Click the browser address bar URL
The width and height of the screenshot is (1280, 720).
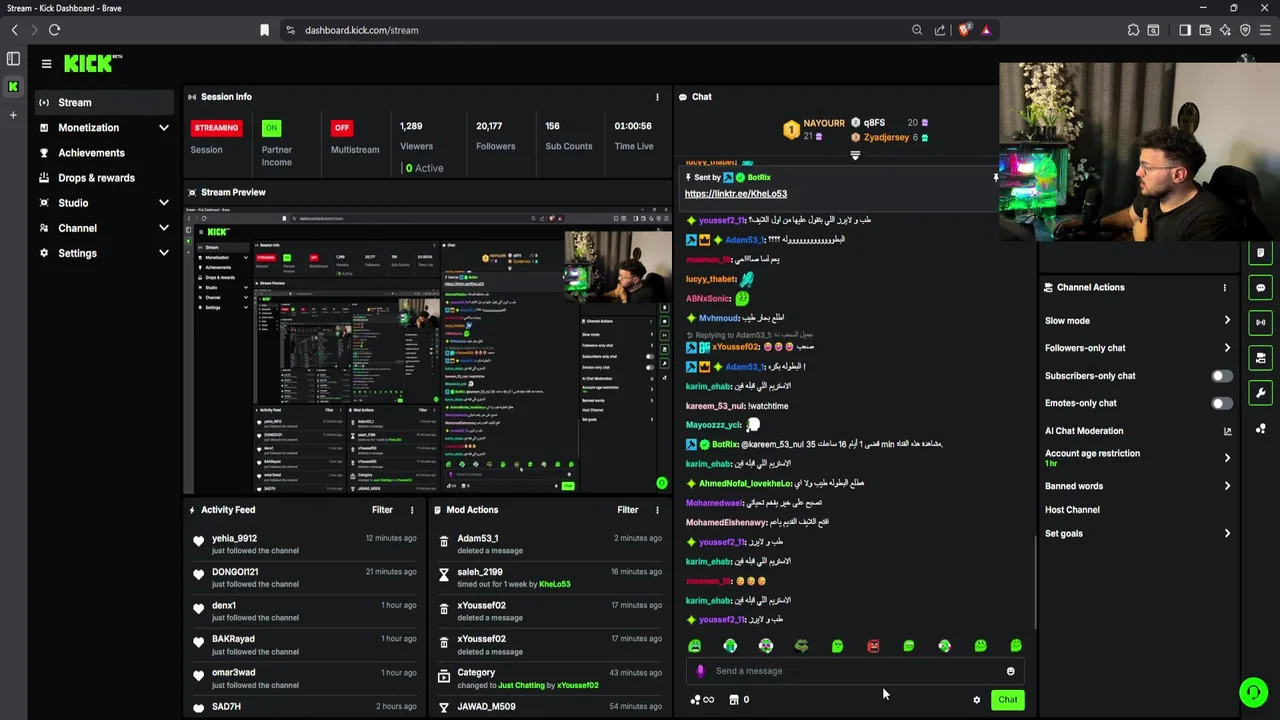click(362, 30)
